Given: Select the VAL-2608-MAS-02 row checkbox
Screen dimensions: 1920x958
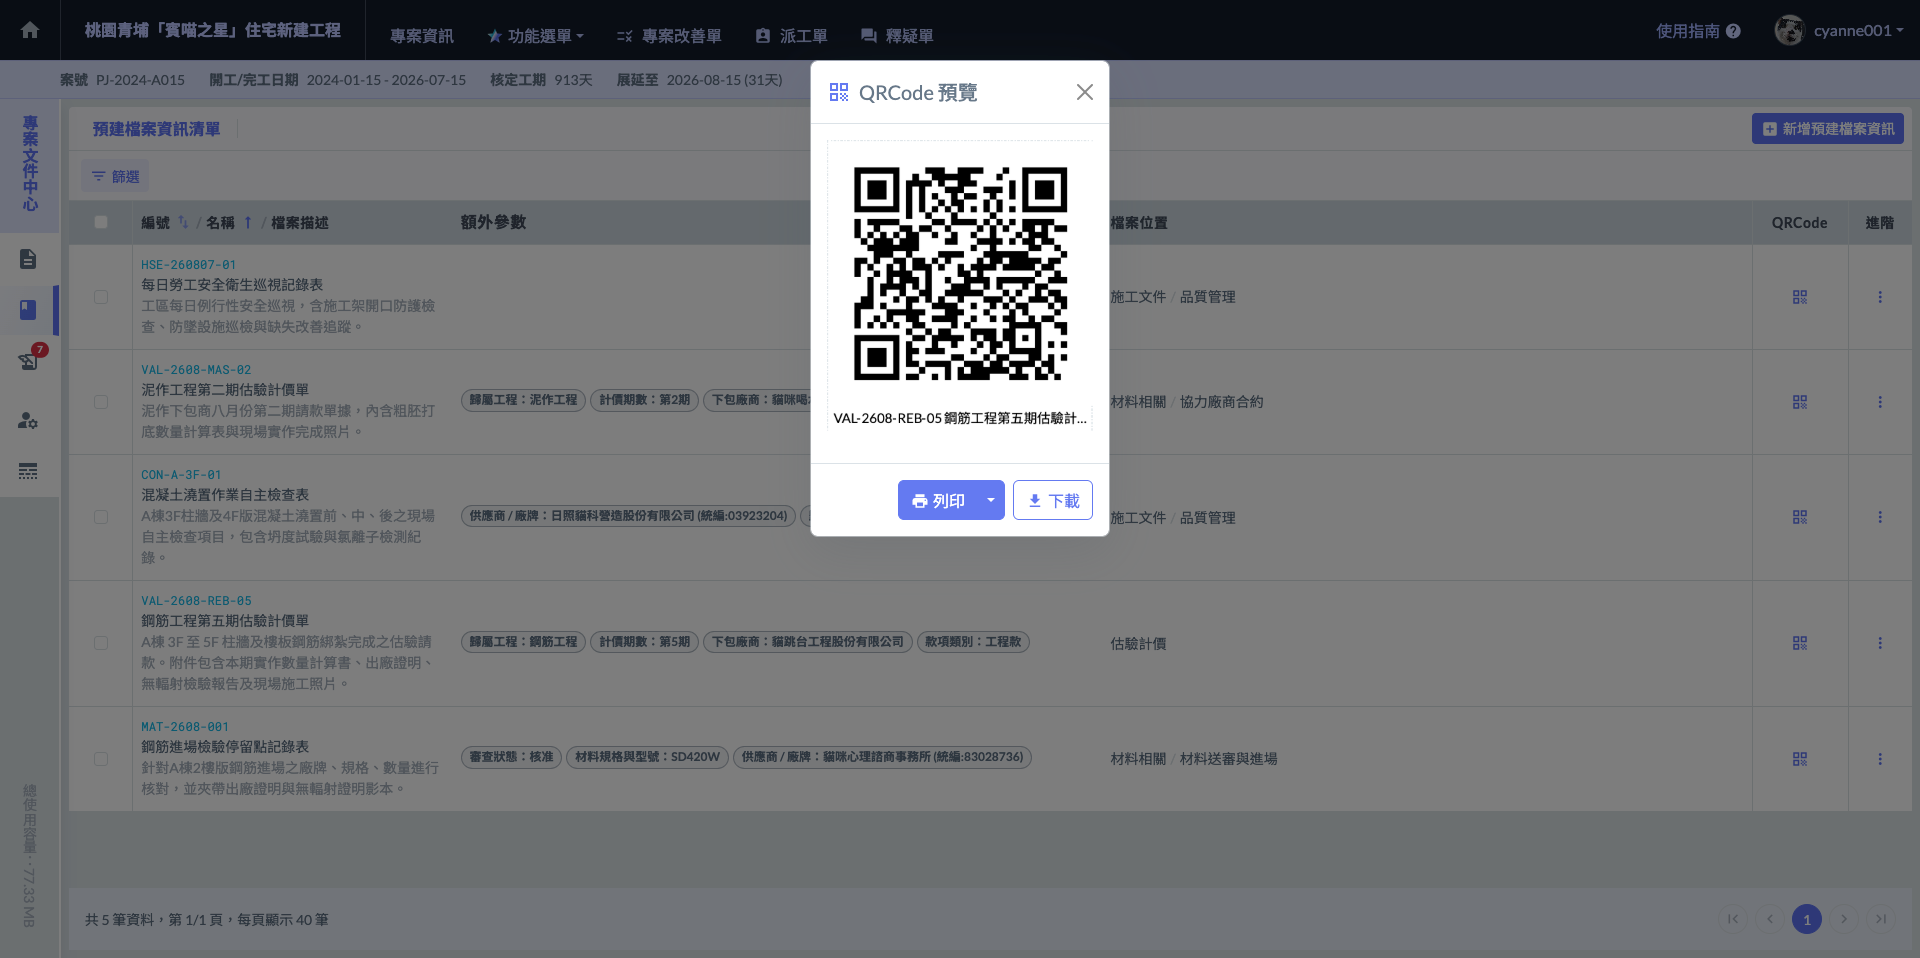Looking at the screenshot, I should click(x=101, y=402).
